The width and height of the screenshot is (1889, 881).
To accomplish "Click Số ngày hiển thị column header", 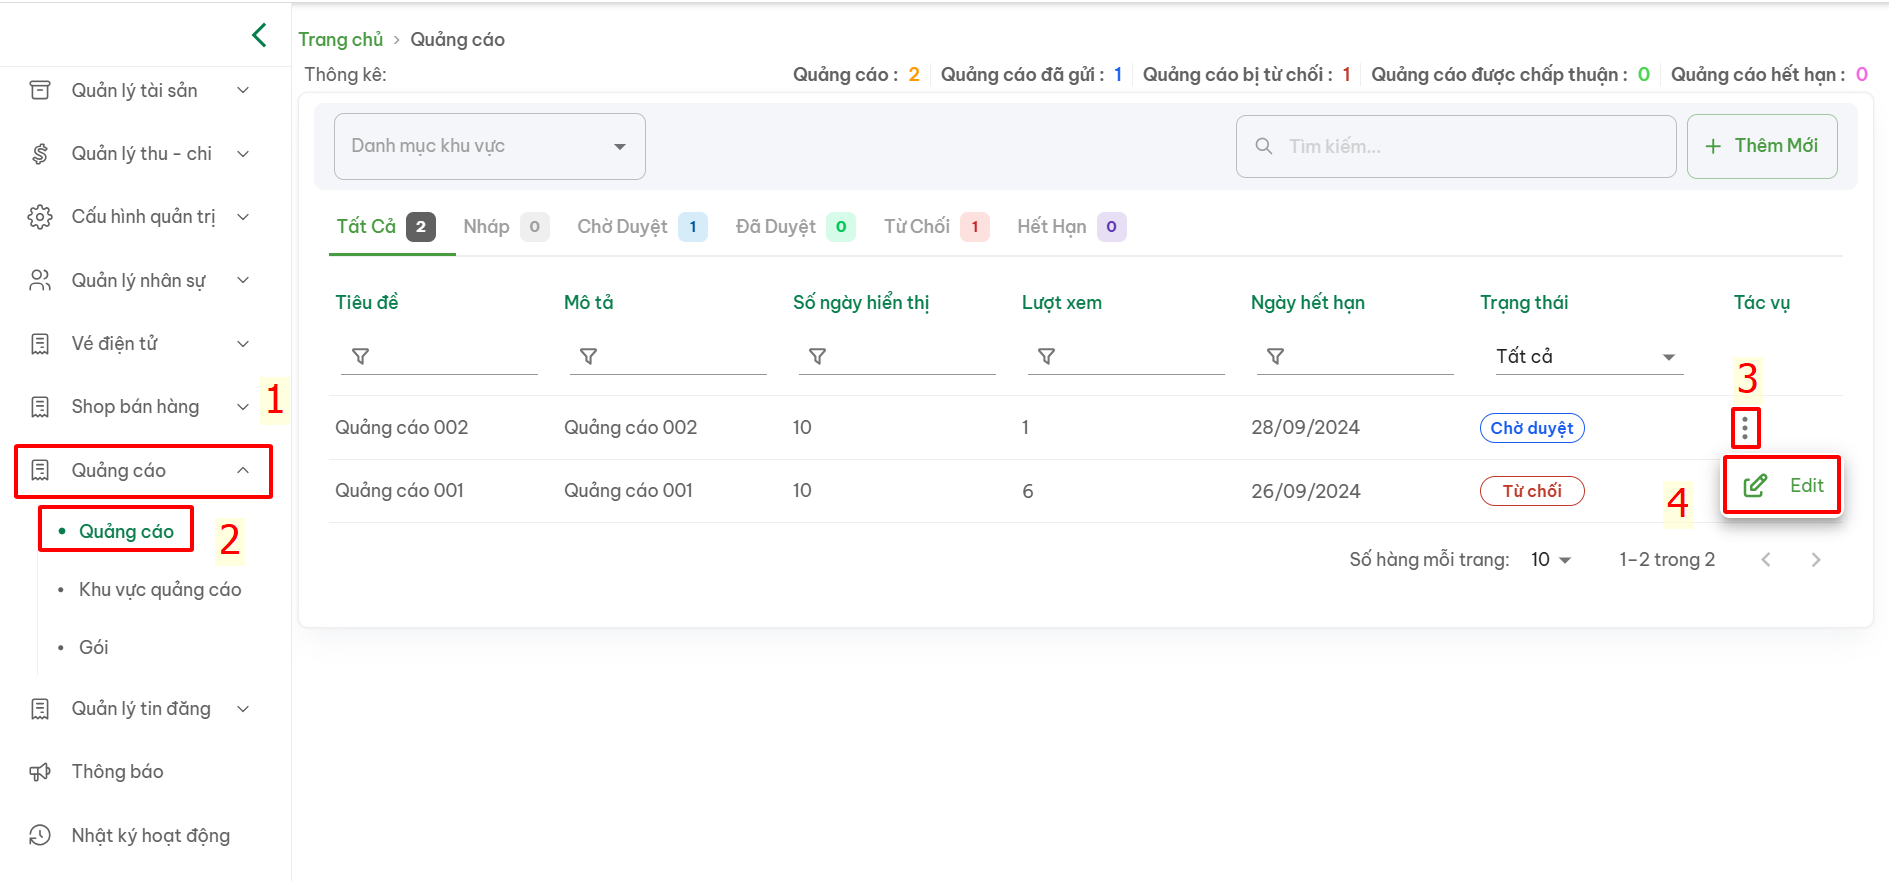I will (x=861, y=303).
